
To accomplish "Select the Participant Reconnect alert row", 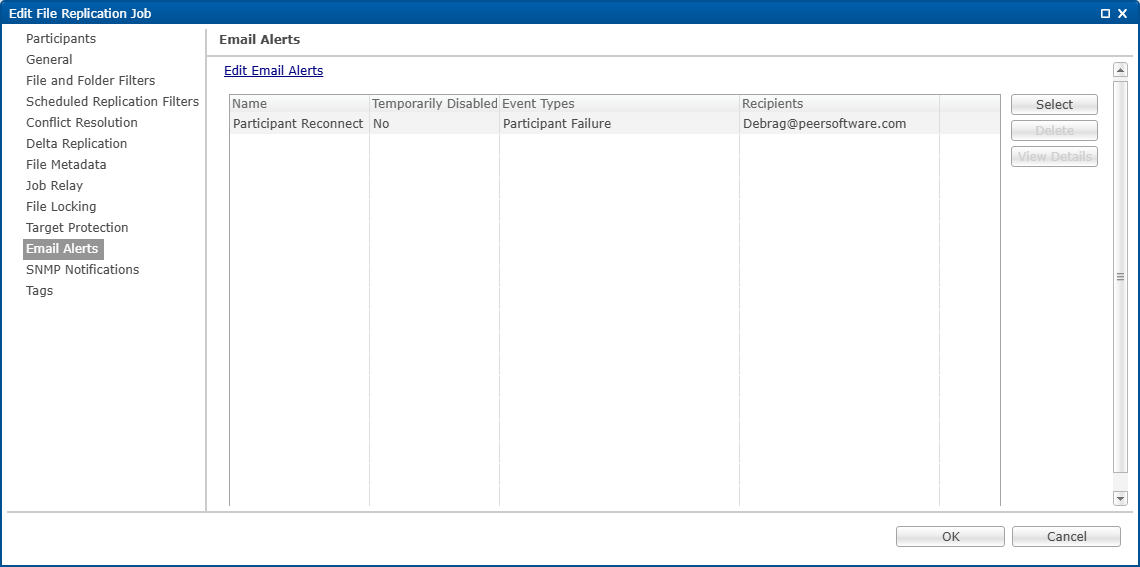I will (x=298, y=124).
